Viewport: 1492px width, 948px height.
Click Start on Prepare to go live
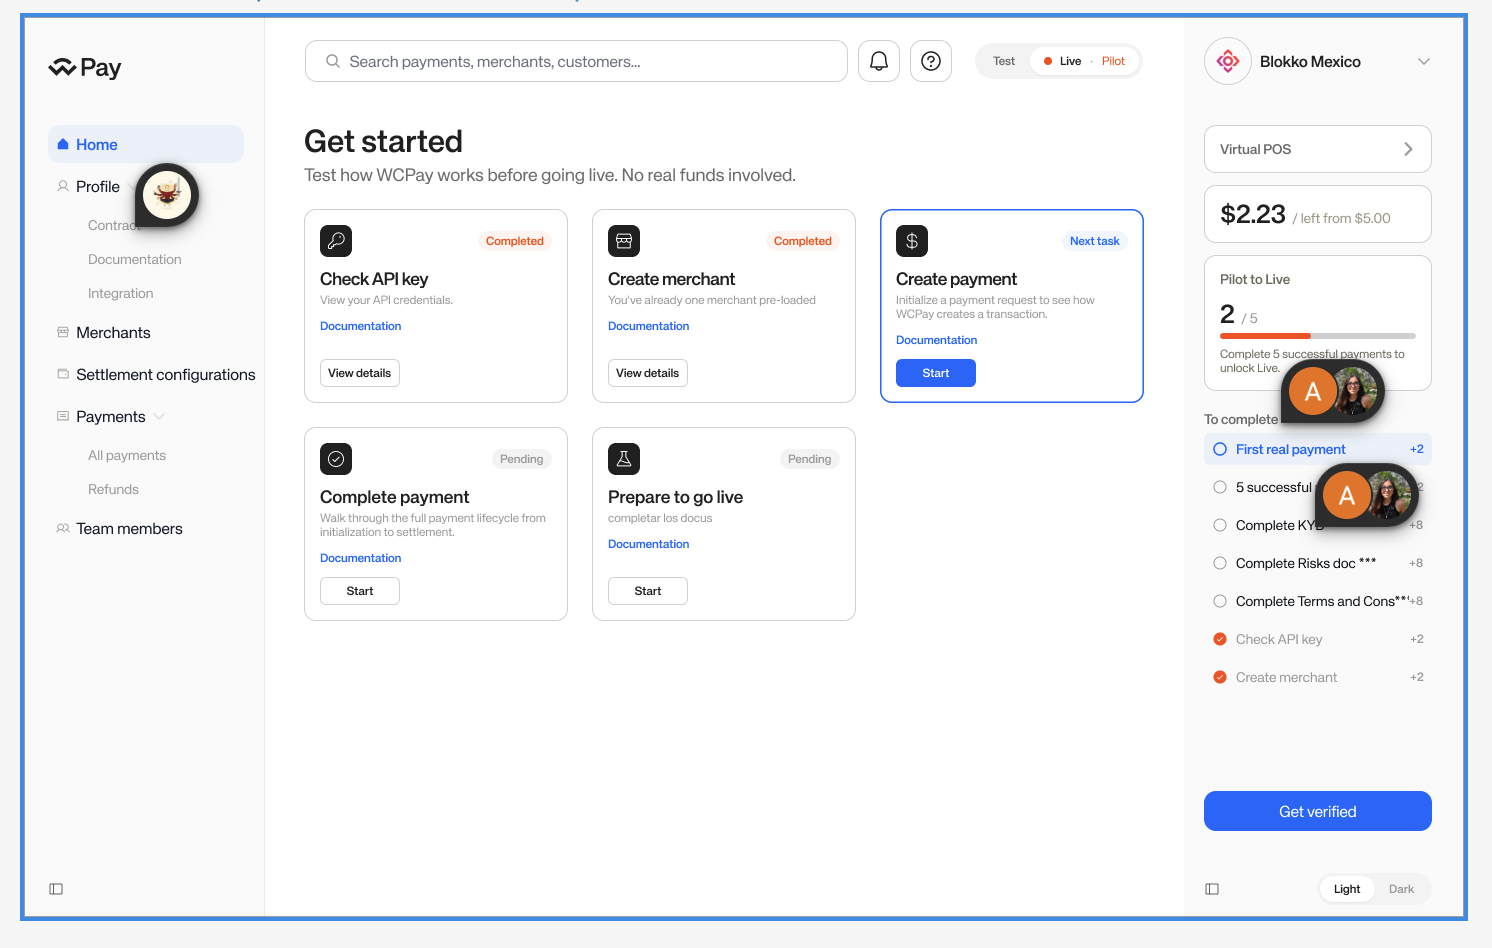point(648,591)
